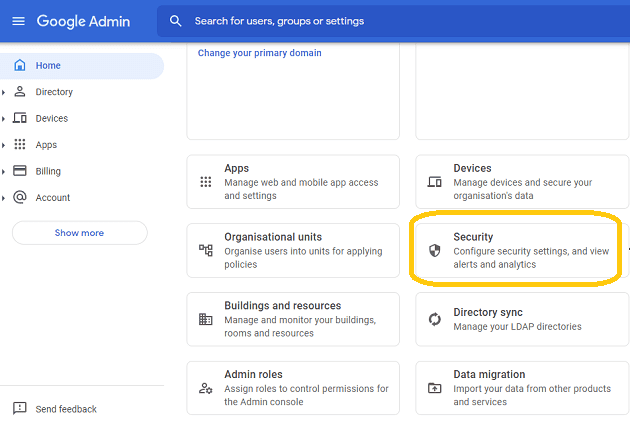Click the Directory person icon in sidebar
Screen dimensions: 630x425
(x=20, y=92)
